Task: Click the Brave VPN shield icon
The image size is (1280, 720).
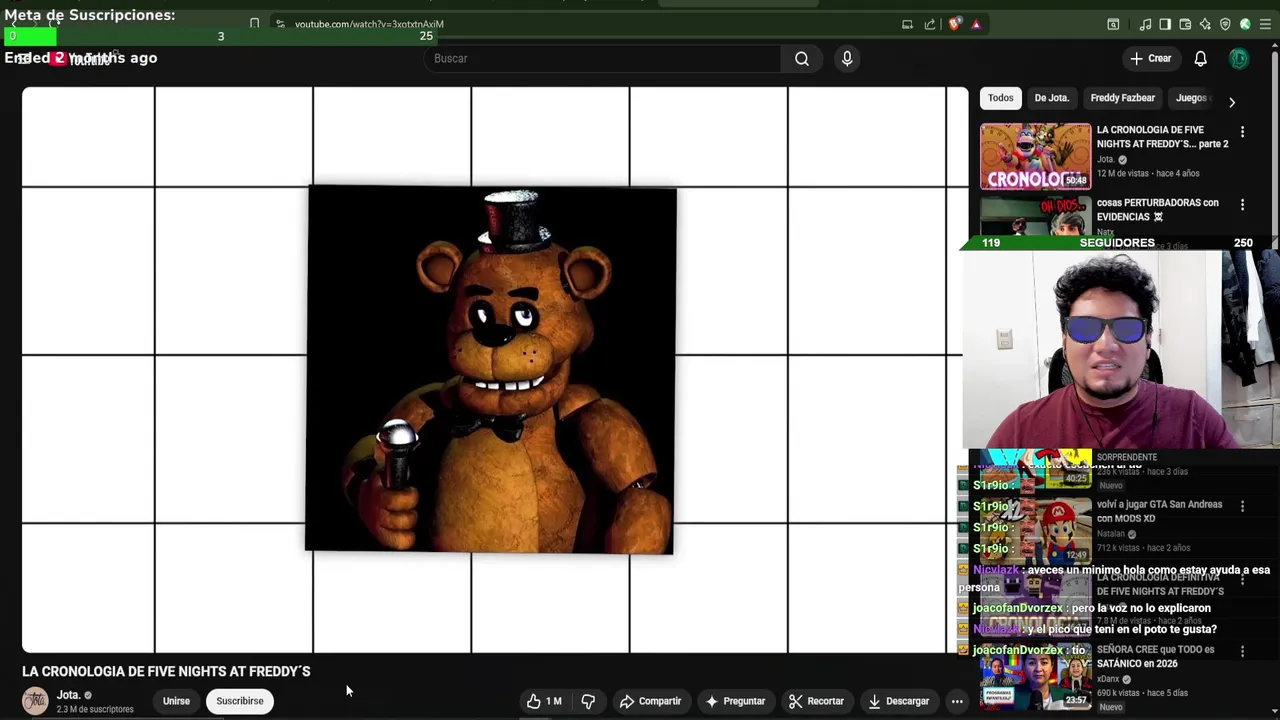Action: tap(1225, 24)
